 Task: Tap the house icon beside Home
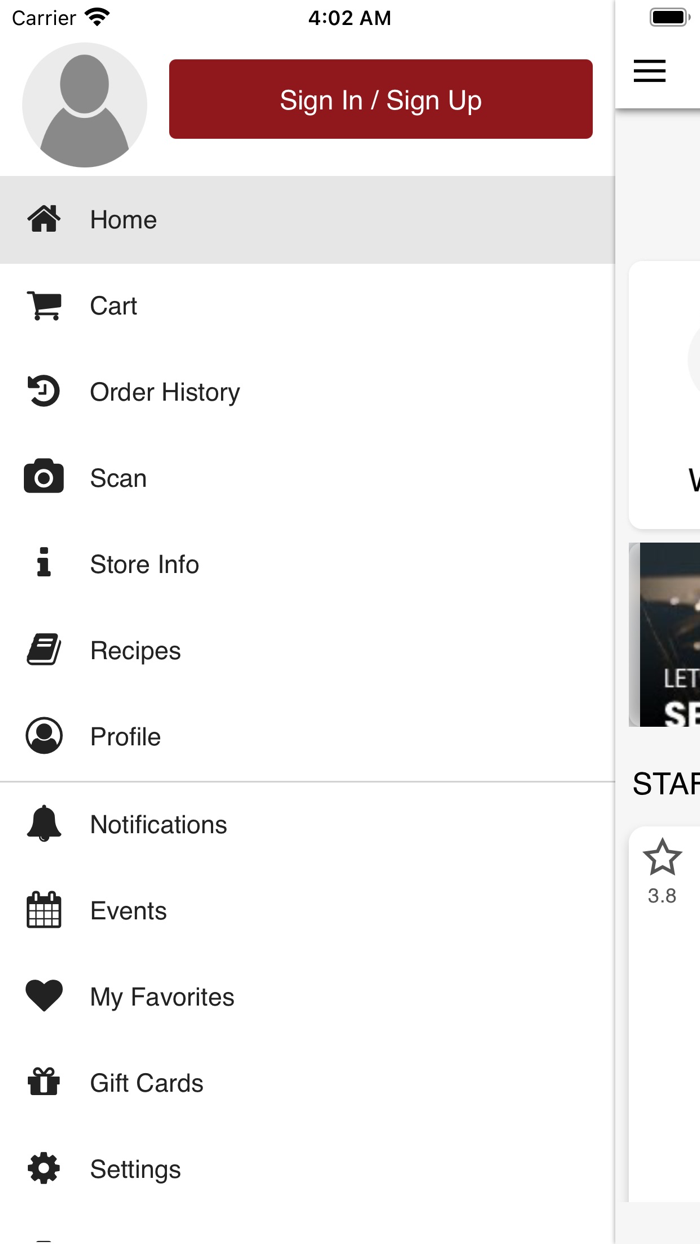pyautogui.click(x=44, y=219)
